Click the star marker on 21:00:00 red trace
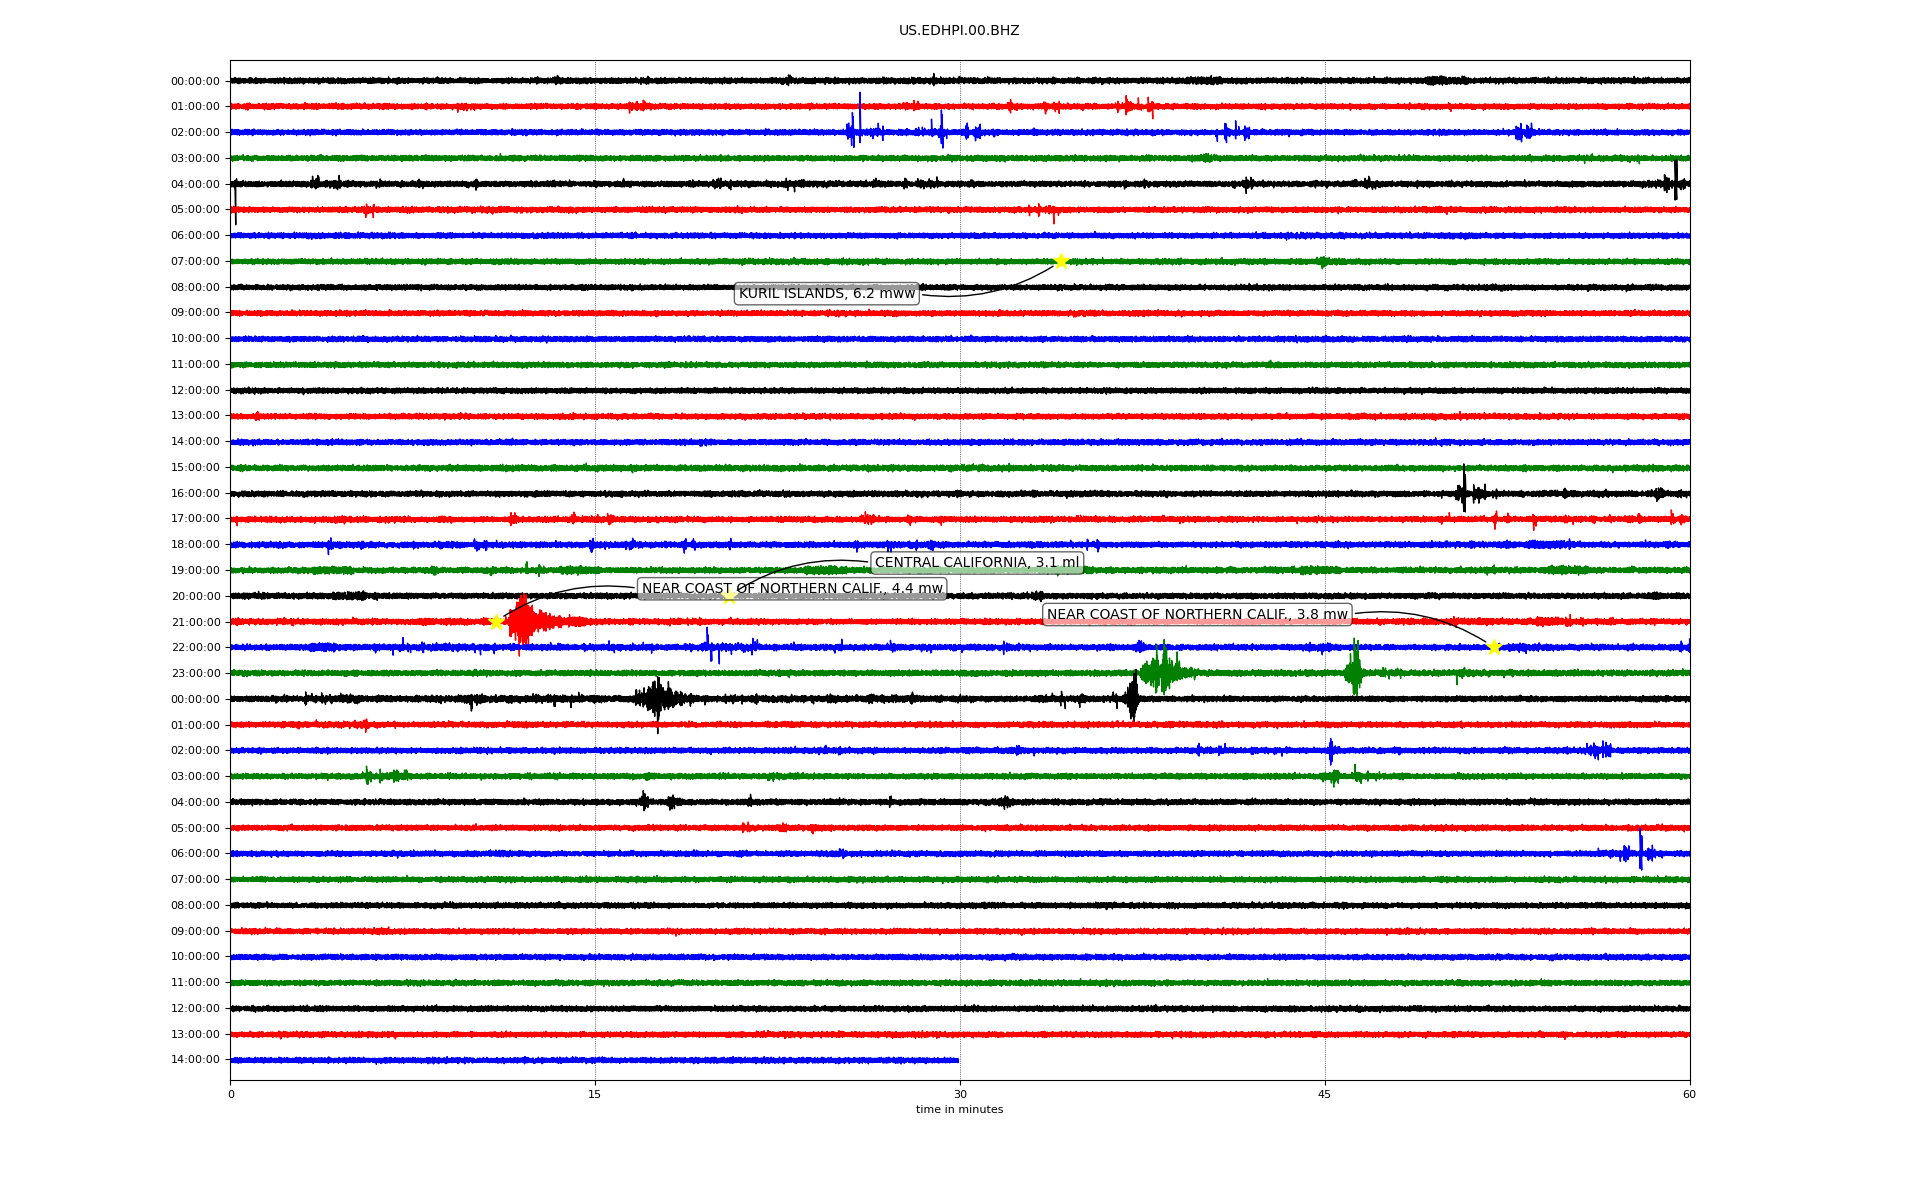 tap(496, 622)
